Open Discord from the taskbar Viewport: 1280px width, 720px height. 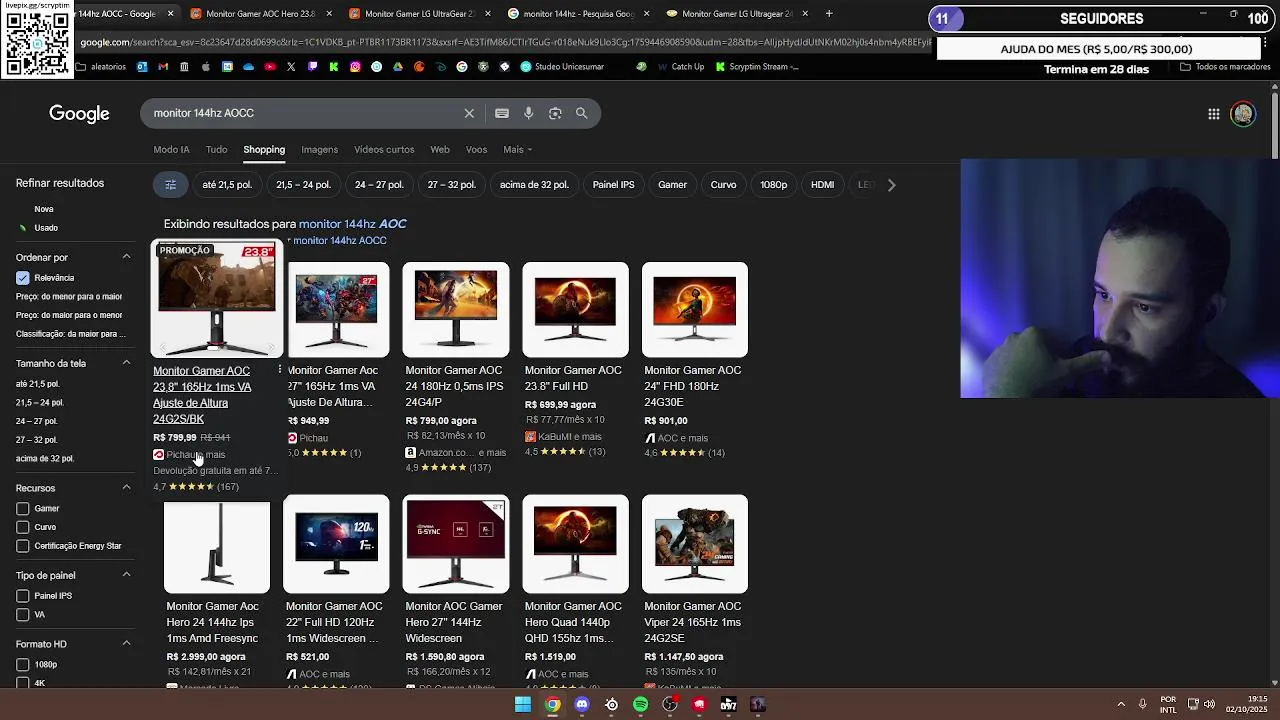tap(582, 705)
